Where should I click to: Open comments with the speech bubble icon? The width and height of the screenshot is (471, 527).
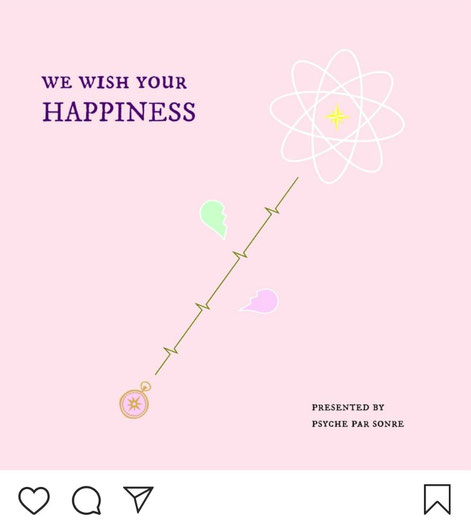[87, 500]
